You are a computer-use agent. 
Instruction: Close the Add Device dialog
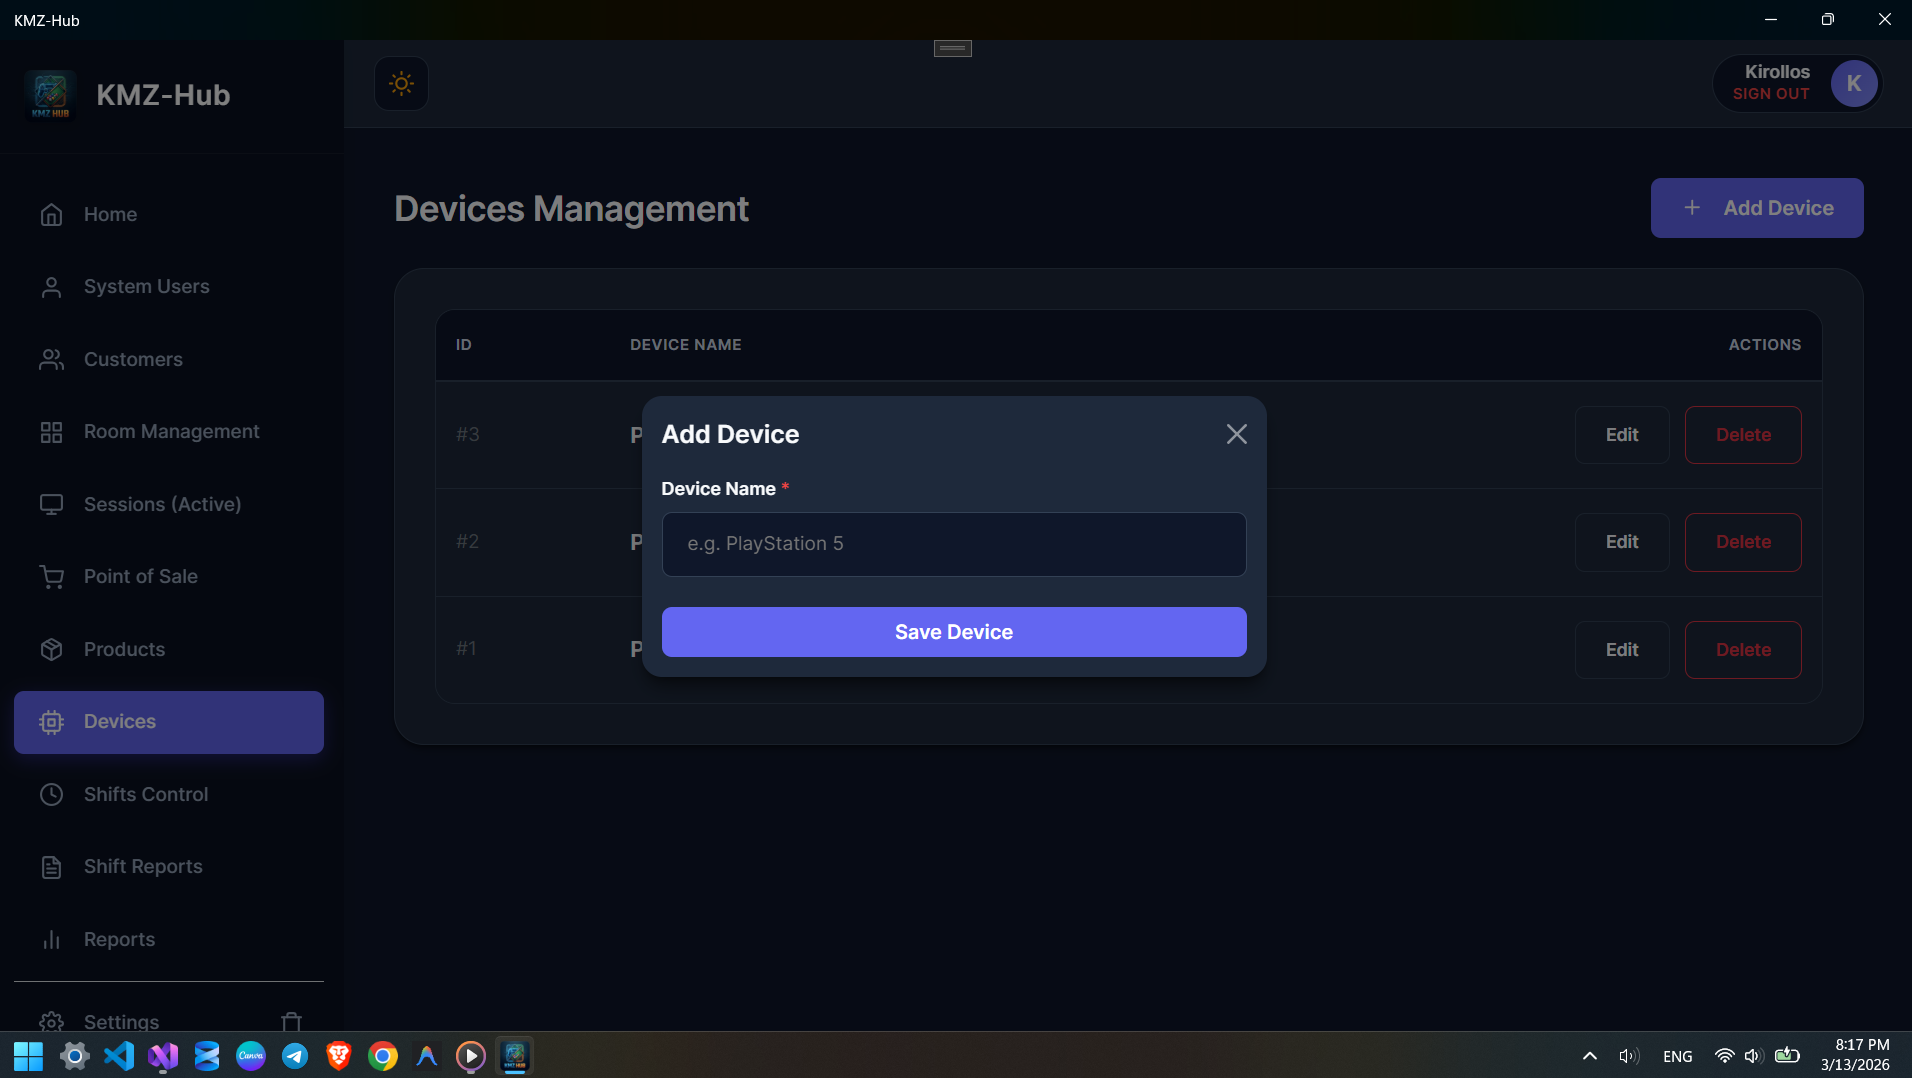tap(1236, 434)
